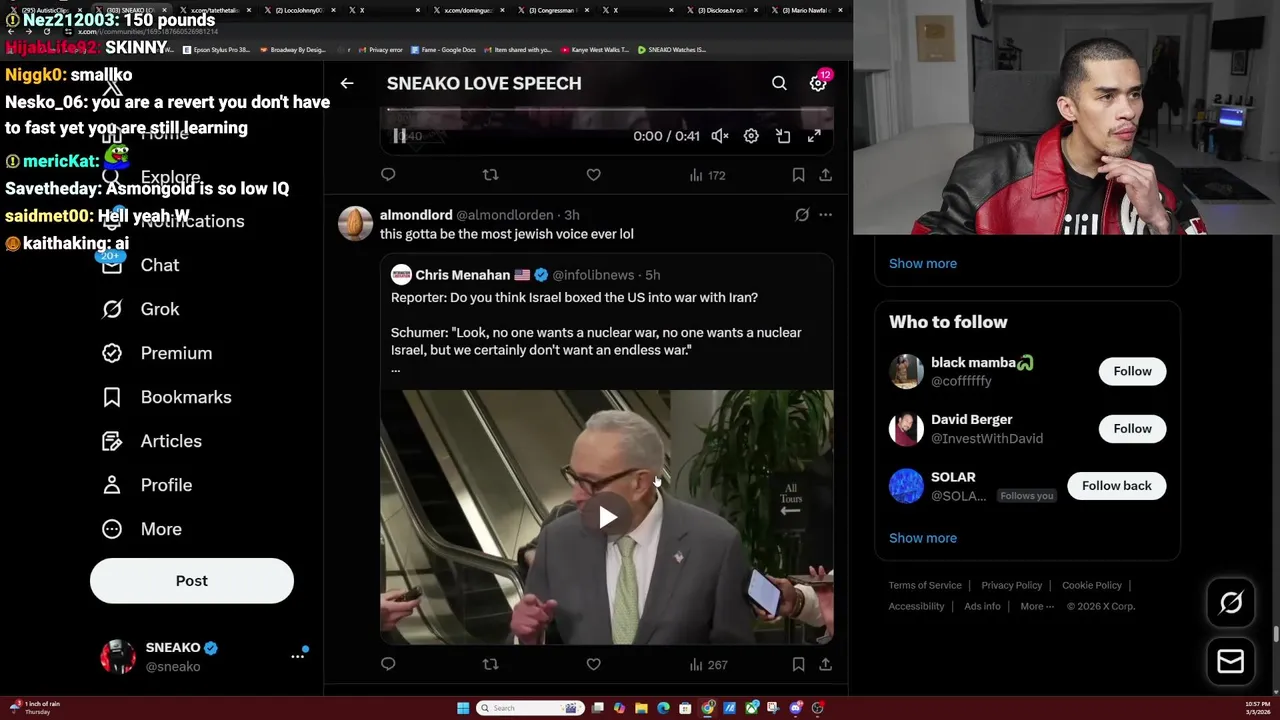1280x720 pixels.
Task: Follow back SOLAR
Action: 1116,486
